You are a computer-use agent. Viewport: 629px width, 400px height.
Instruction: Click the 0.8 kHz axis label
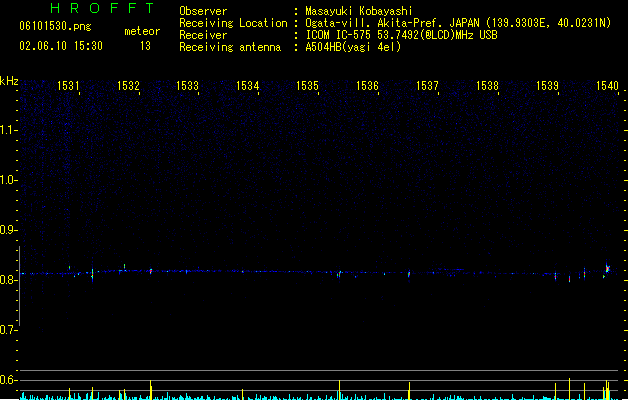[8, 280]
